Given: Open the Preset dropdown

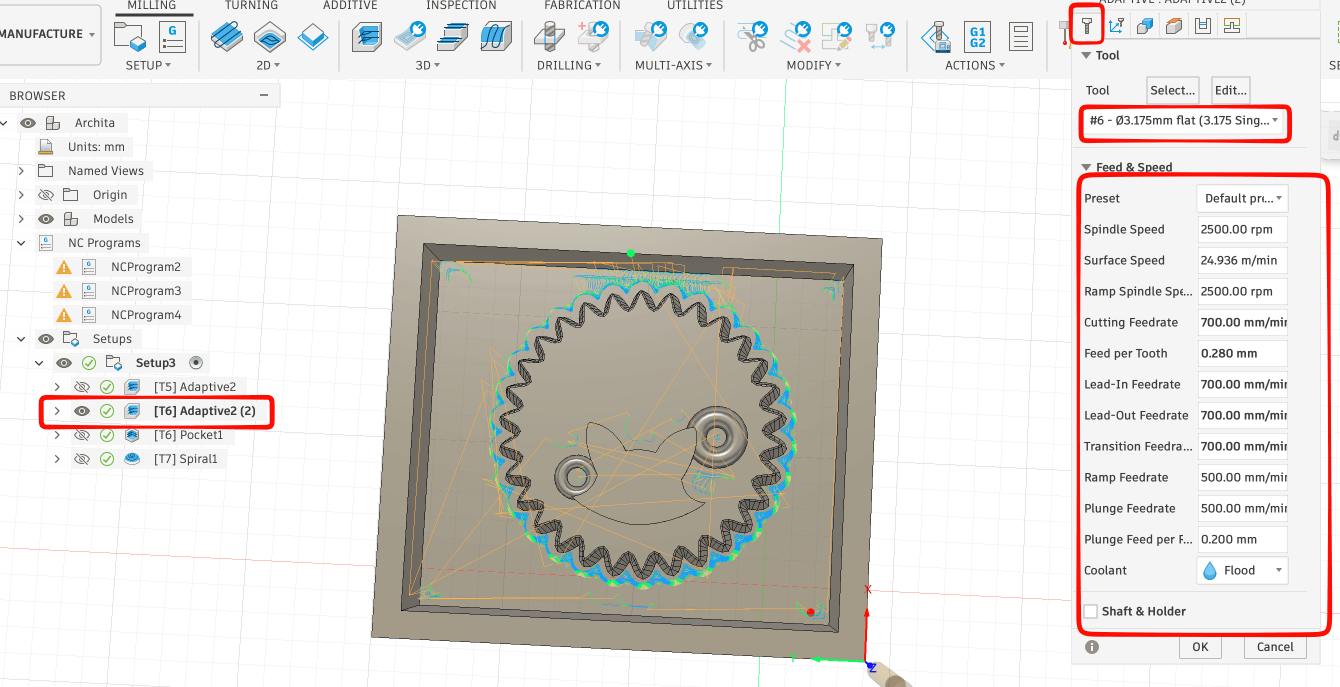Looking at the screenshot, I should coord(1242,198).
